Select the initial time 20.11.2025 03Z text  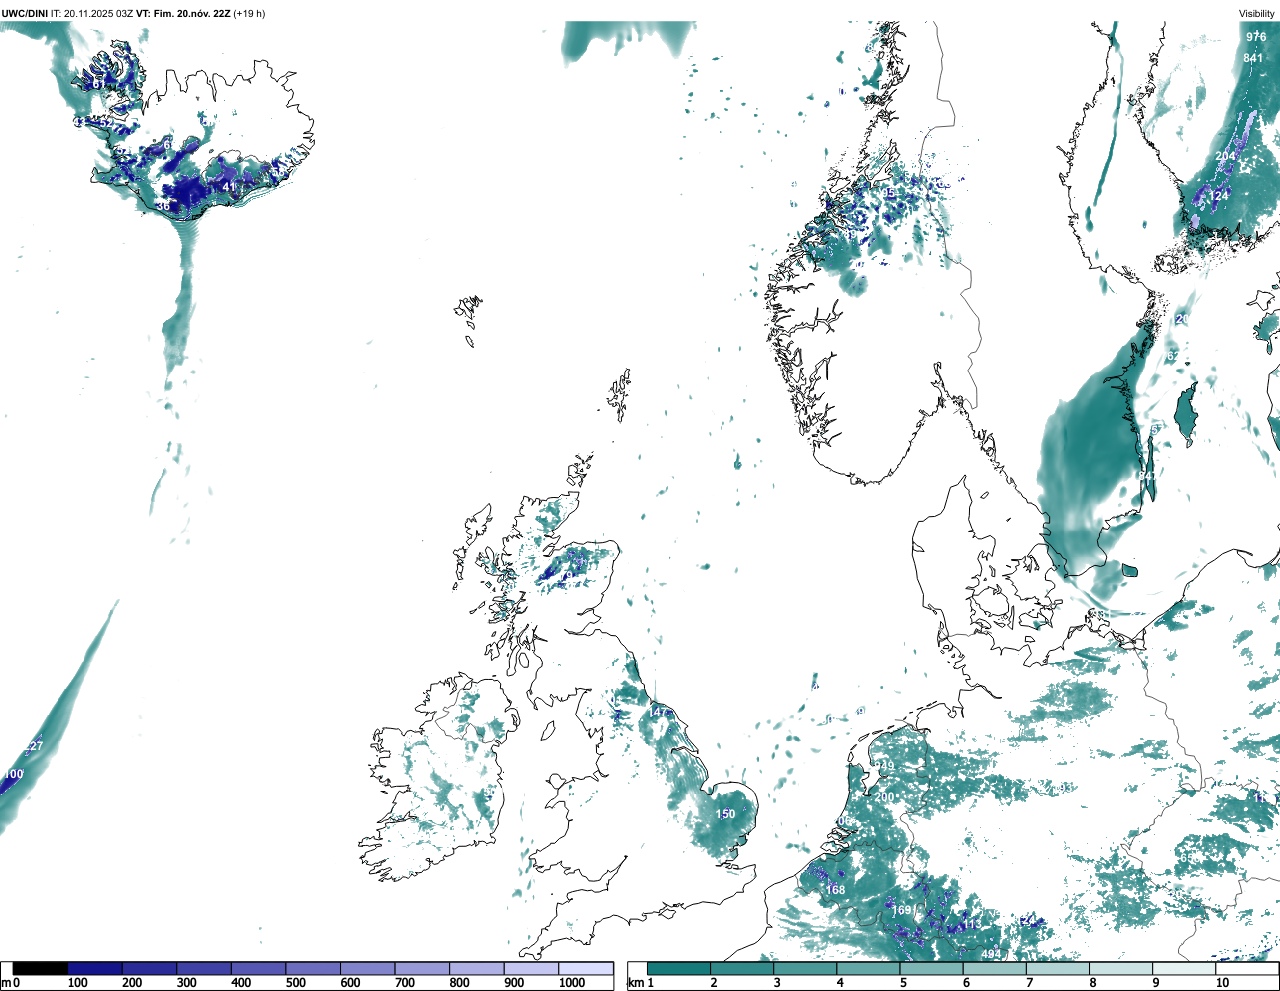tap(98, 14)
